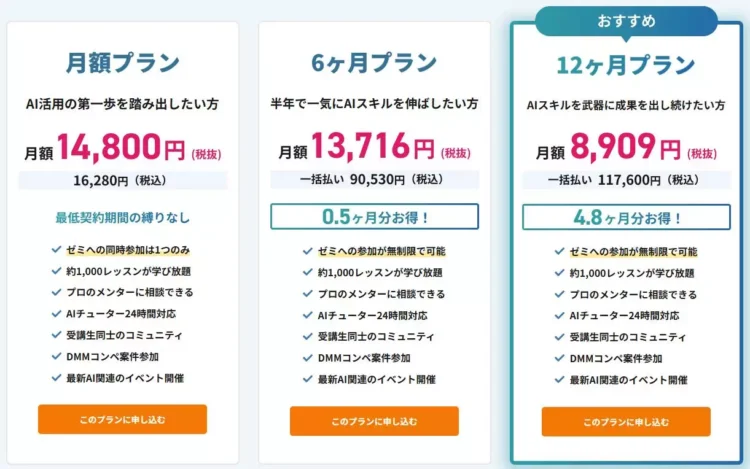Select the 6ヶ月プラン heading
750x469 pixels.
point(374,63)
